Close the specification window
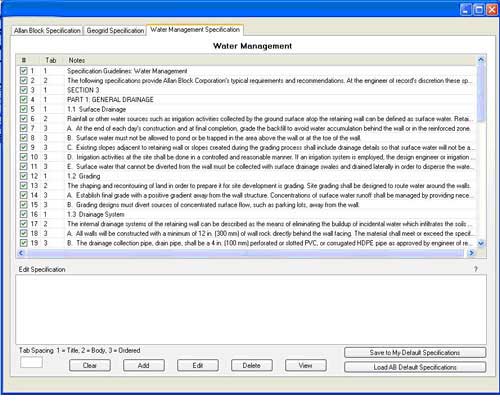This screenshot has height=403, width=500. tap(492, 9)
